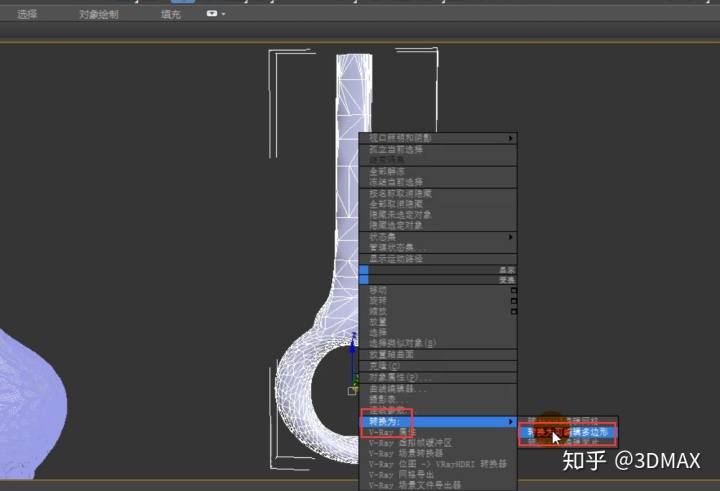Select 结束隔离 menu entry
Screen dimensions: 720x491
point(438,160)
